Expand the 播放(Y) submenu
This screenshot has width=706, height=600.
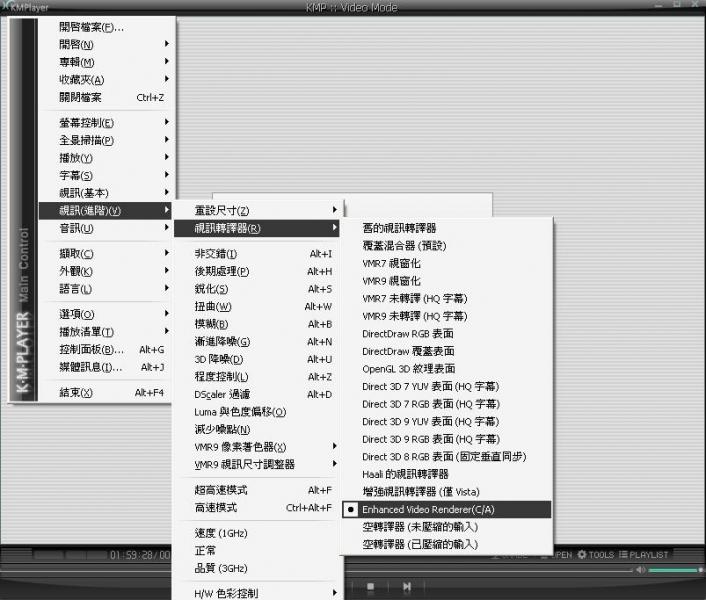tap(105, 158)
